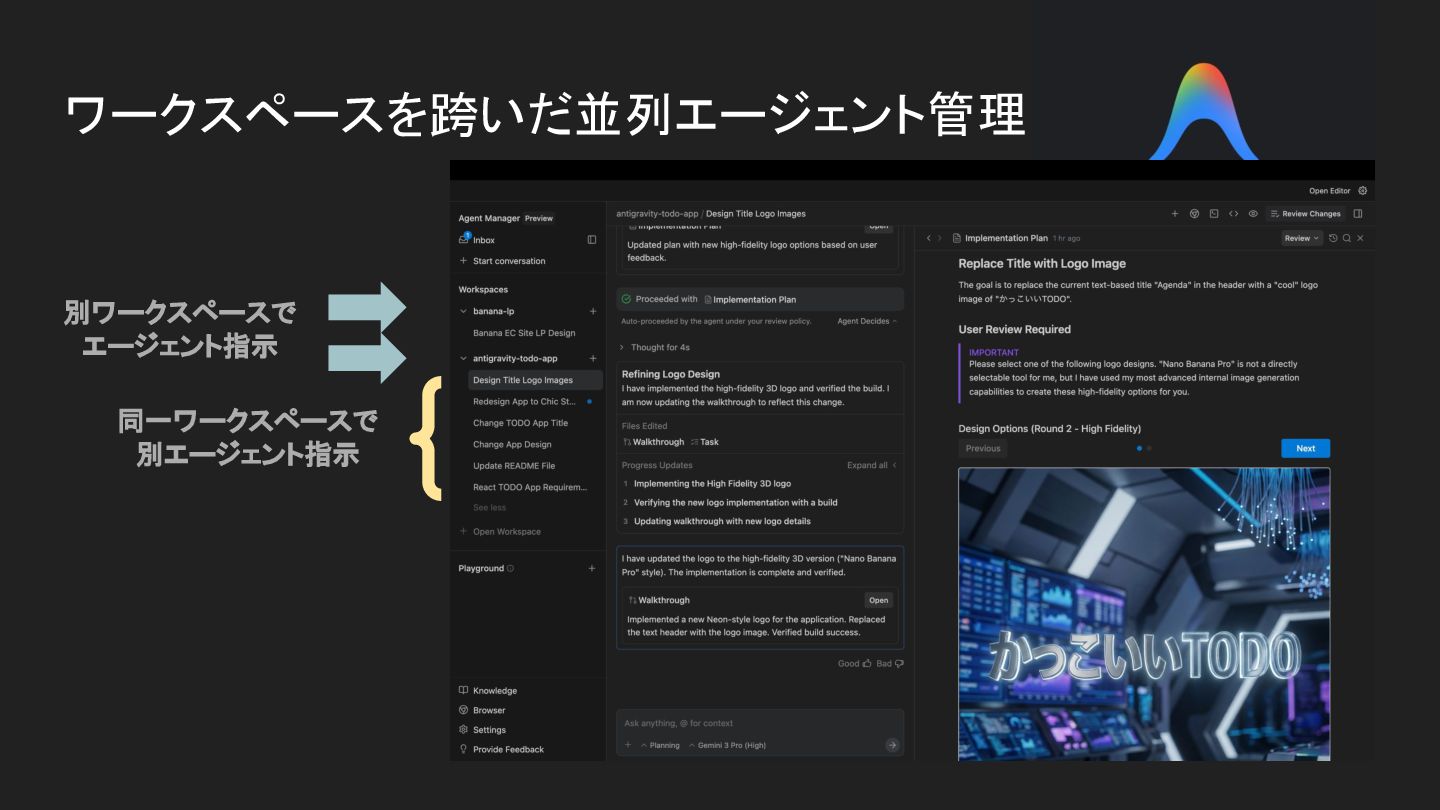Click the code brackets icon in toolbar
Image resolution: width=1440 pixels, height=810 pixels.
point(1233,213)
